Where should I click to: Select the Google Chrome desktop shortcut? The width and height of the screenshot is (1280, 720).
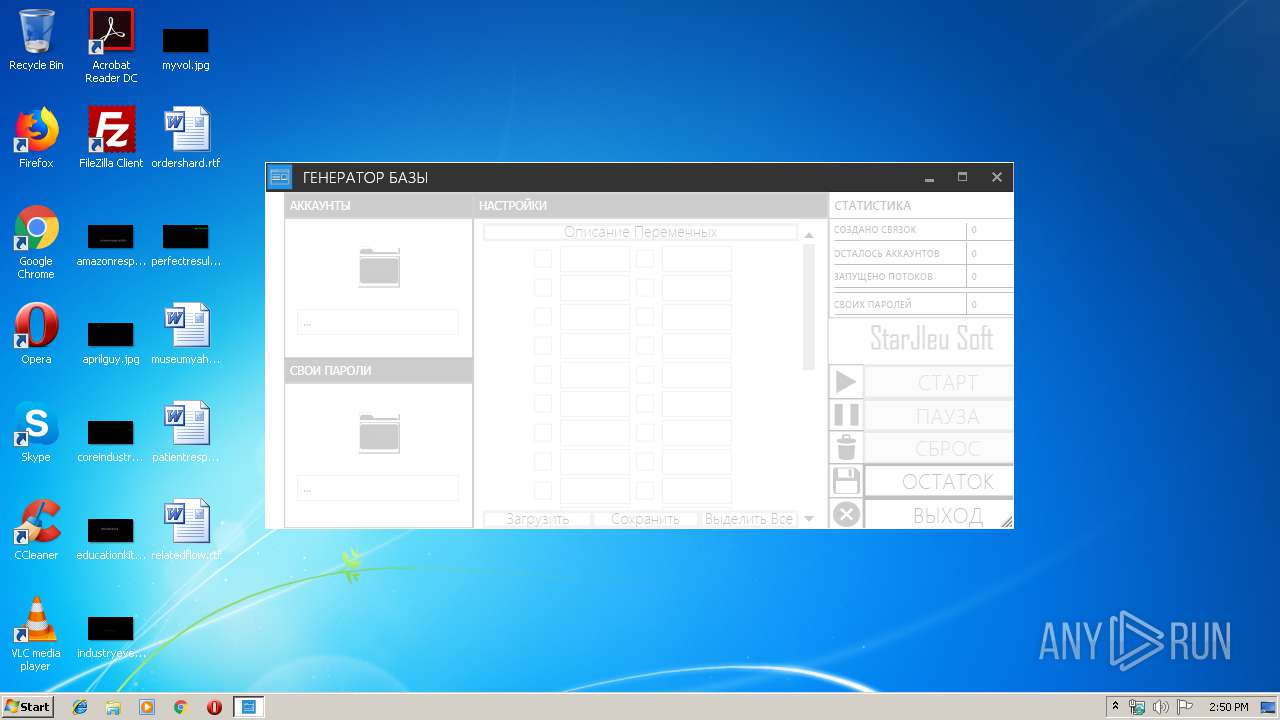point(36,243)
